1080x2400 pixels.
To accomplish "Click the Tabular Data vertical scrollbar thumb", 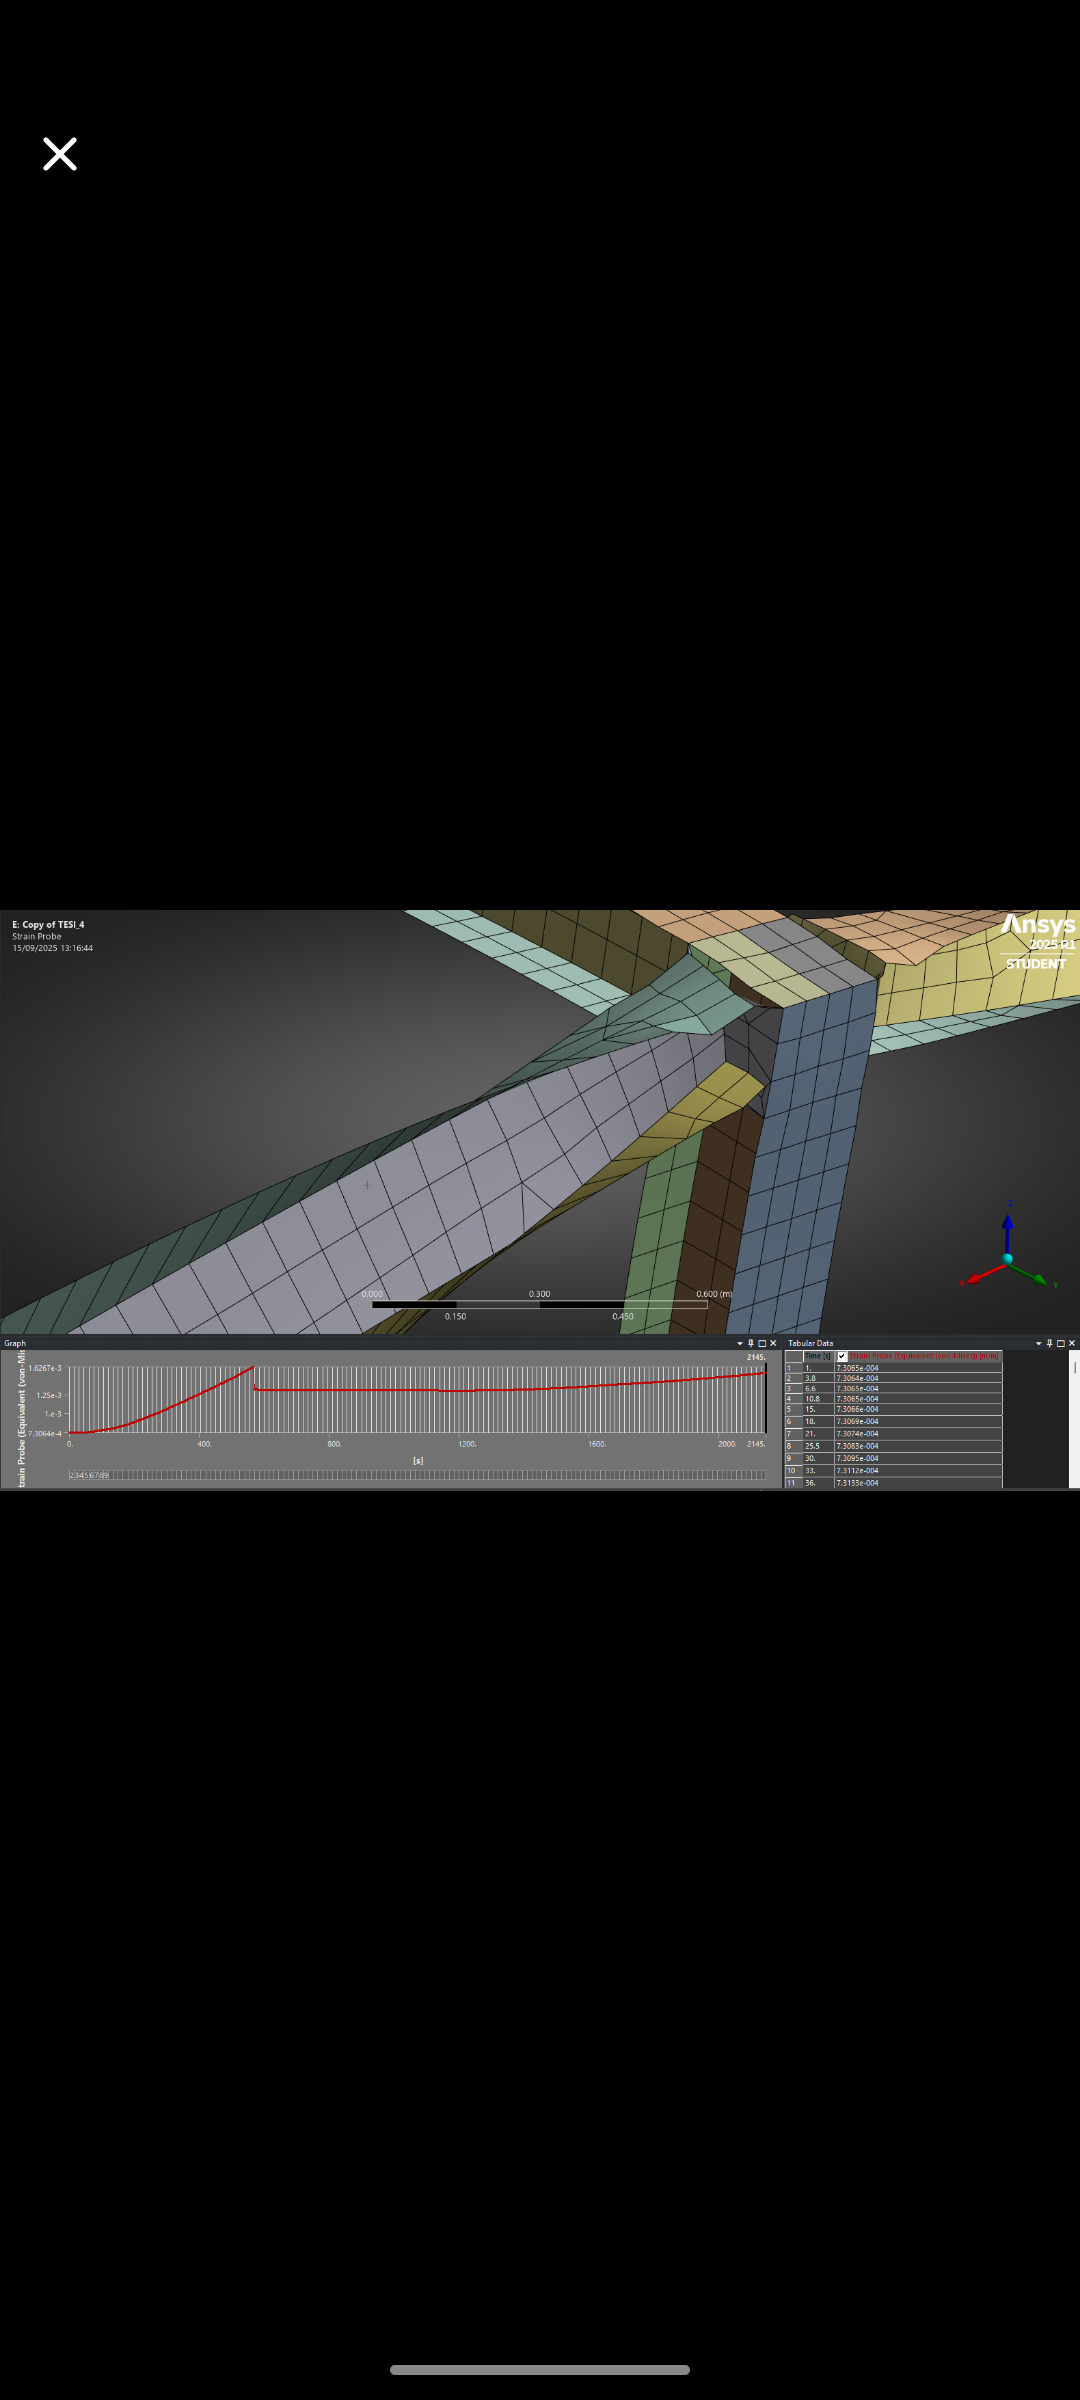I will [1075, 1367].
